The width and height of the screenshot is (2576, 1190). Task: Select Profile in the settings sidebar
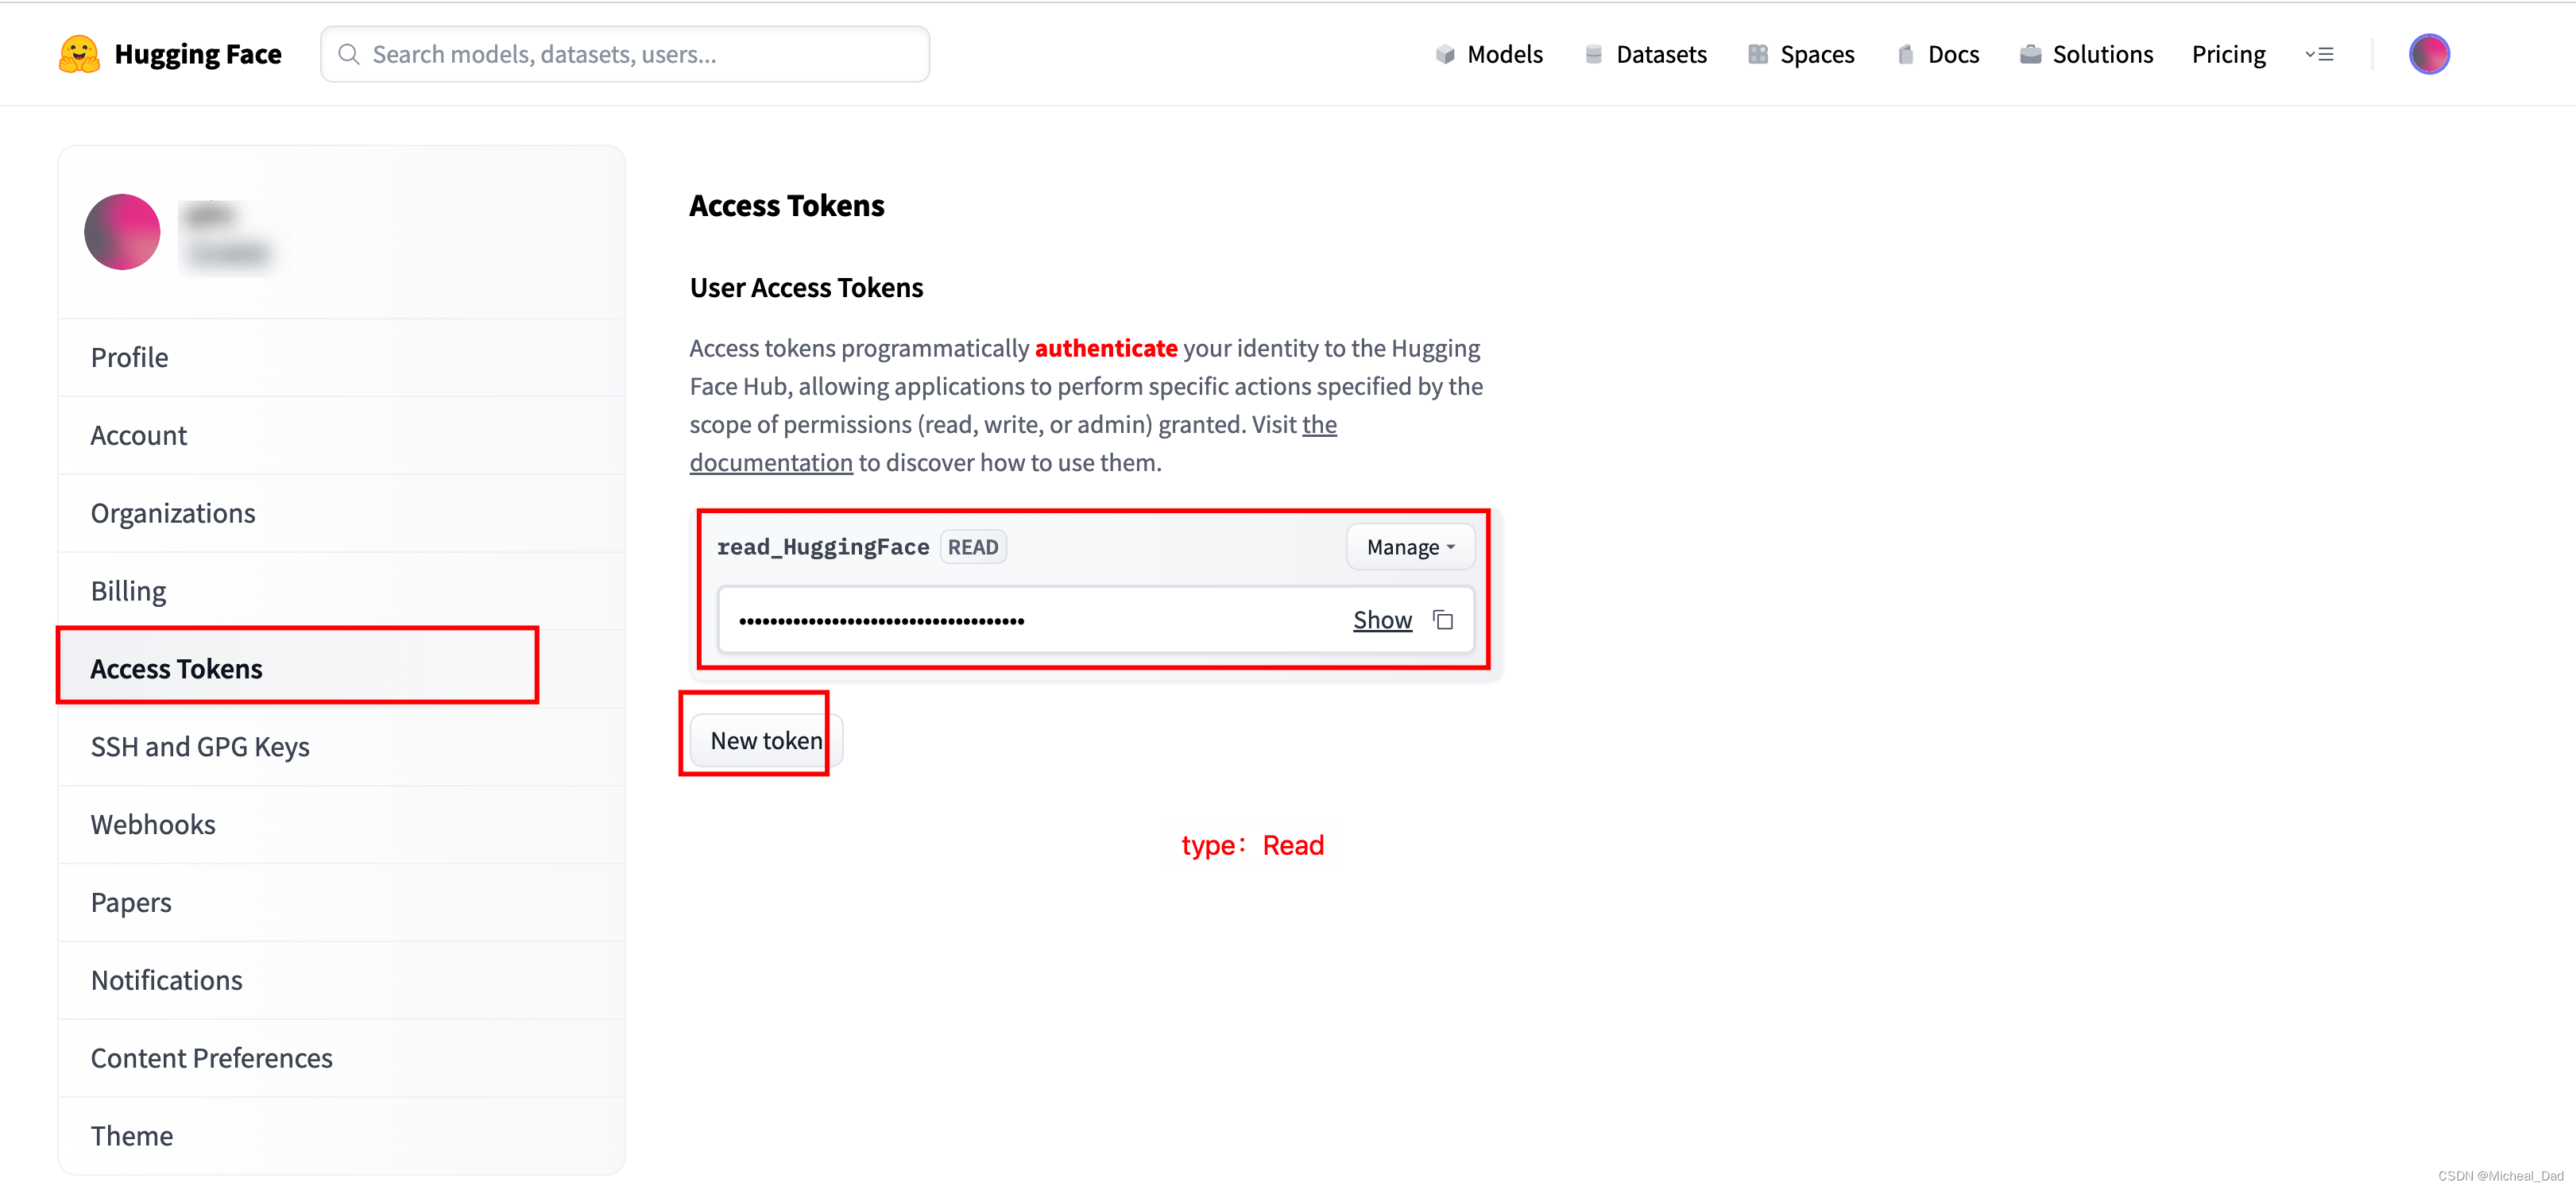(x=342, y=358)
